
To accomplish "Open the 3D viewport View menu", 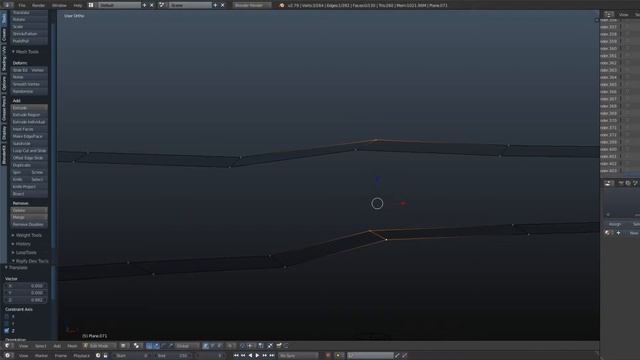I will click(23, 346).
